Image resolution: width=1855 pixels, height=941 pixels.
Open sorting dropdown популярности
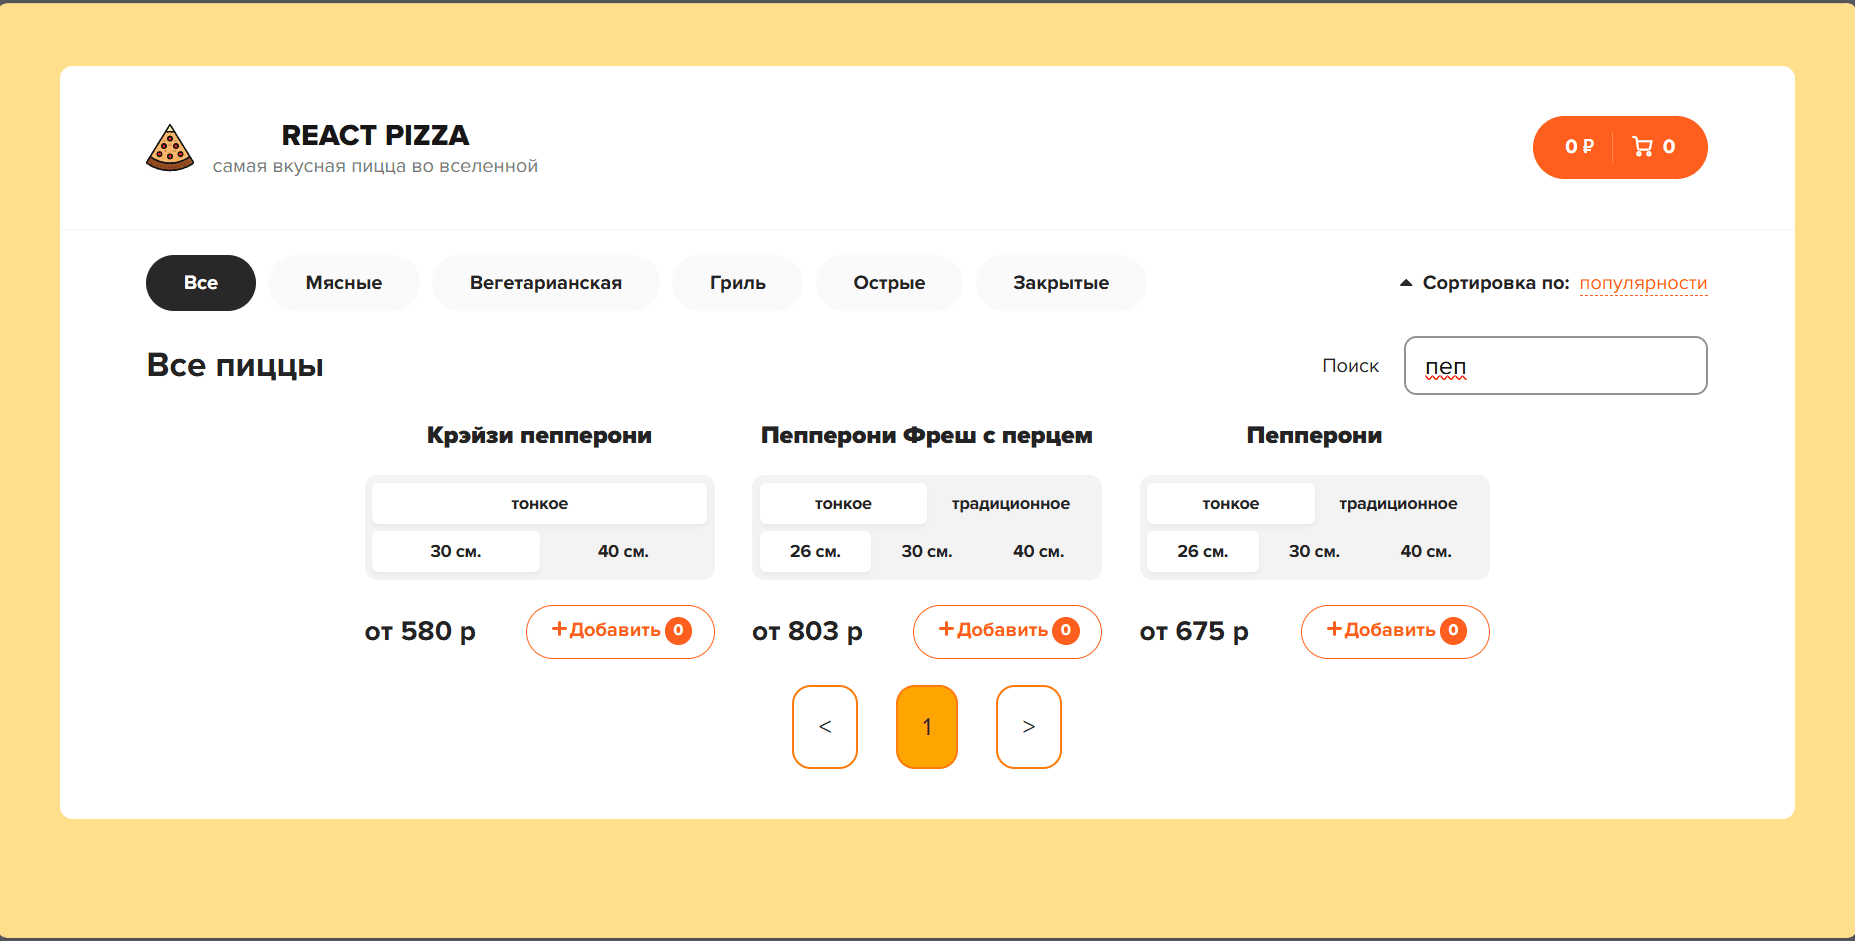tap(1642, 283)
